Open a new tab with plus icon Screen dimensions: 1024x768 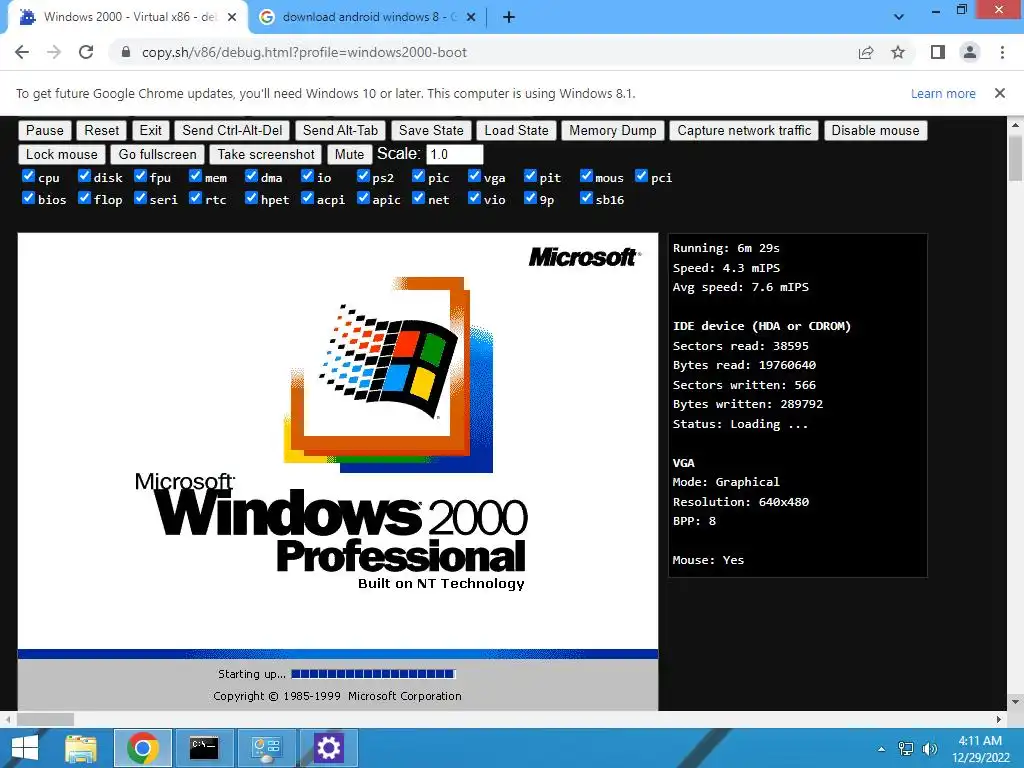point(509,17)
